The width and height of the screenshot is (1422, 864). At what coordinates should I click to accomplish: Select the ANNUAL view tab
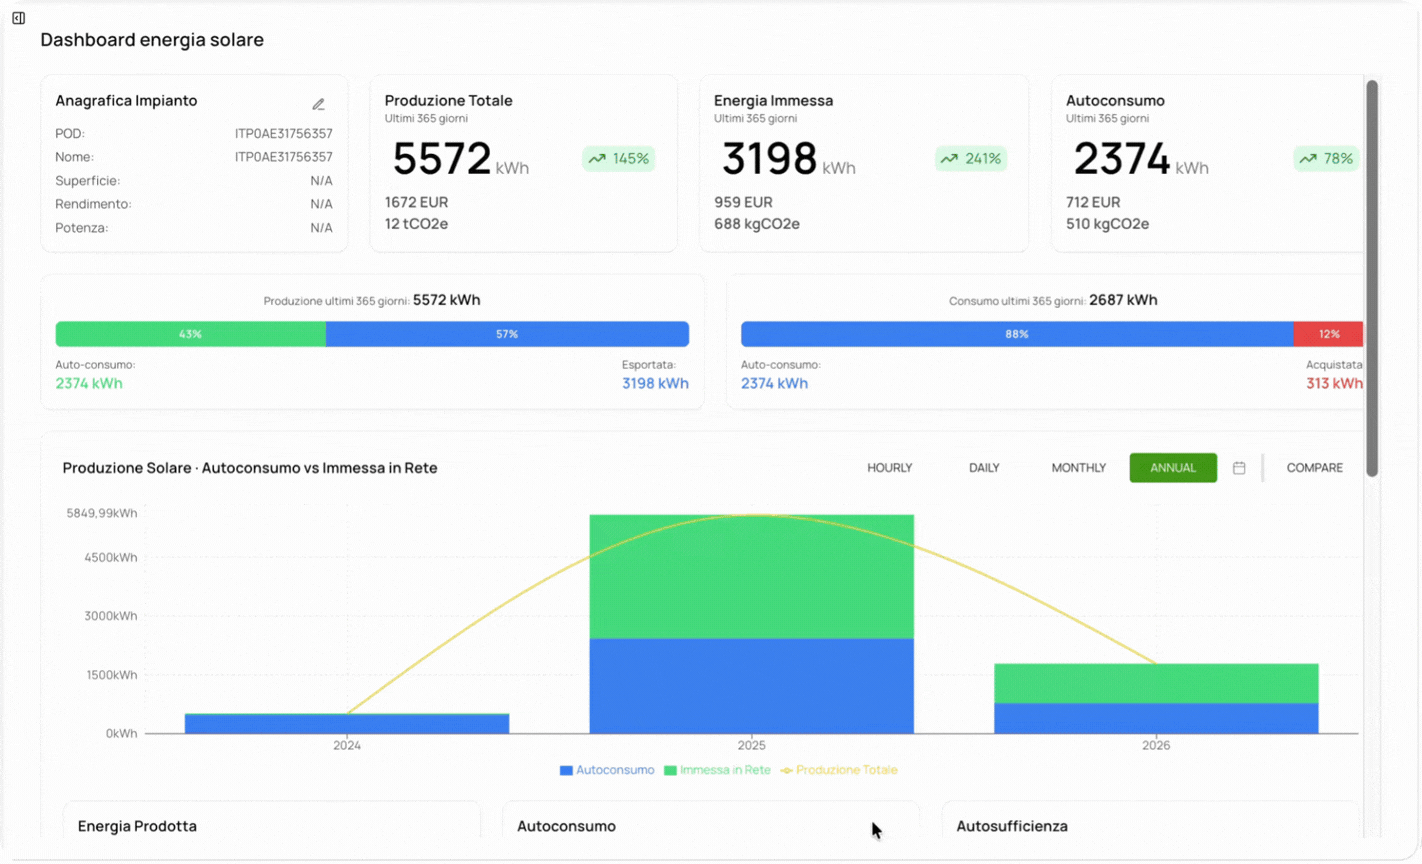pyautogui.click(x=1173, y=468)
